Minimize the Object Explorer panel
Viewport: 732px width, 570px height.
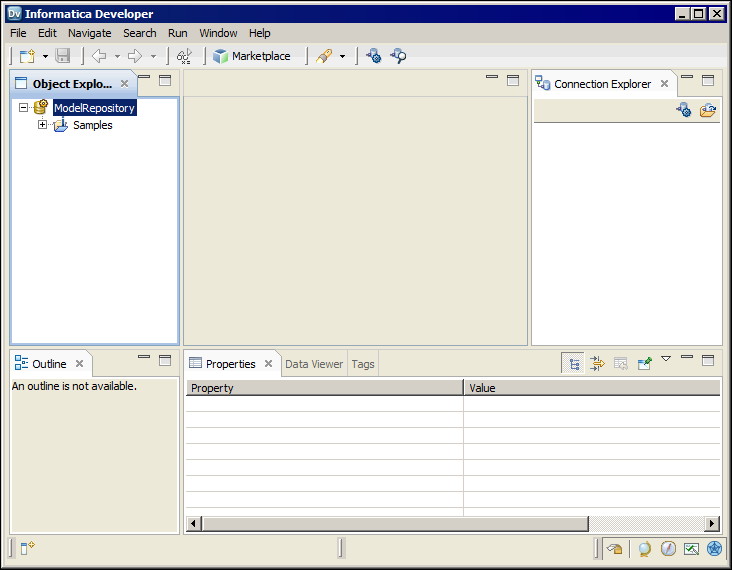coord(144,77)
